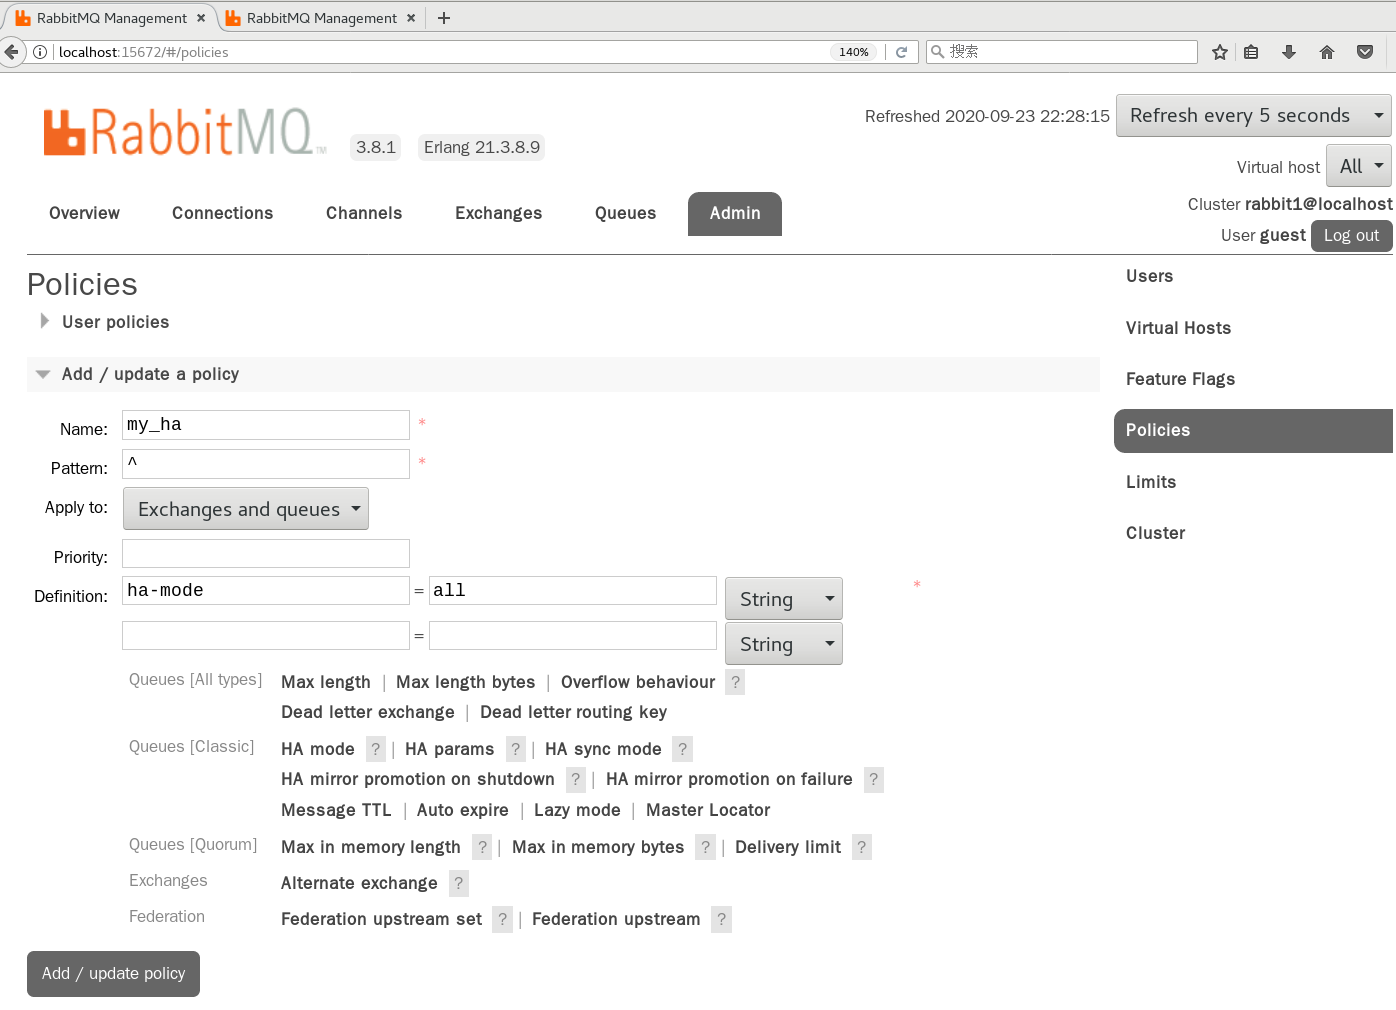The height and width of the screenshot is (1010, 1396).
Task: Click the site info icon in address bar
Action: tap(40, 52)
